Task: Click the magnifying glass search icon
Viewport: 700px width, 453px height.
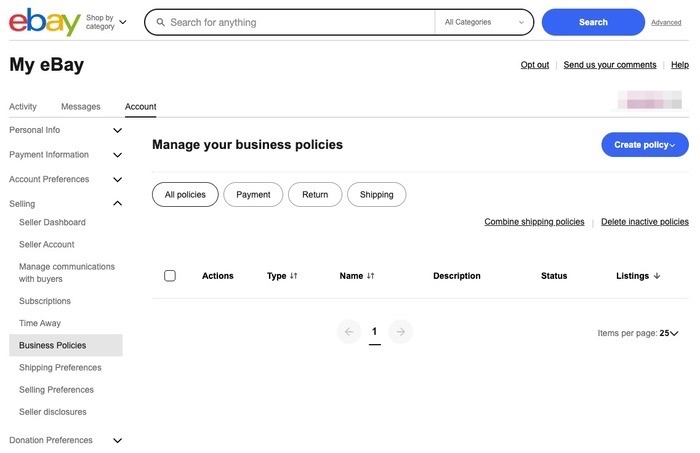Action: [x=160, y=22]
